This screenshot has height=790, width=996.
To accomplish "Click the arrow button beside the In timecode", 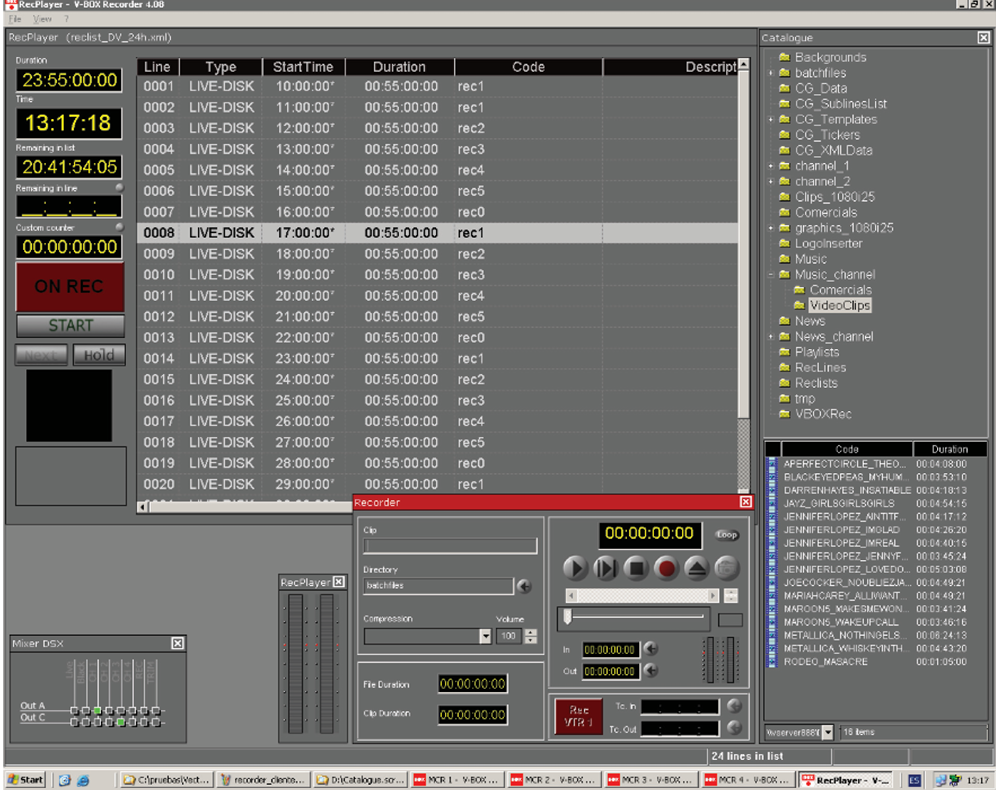I will coord(650,649).
